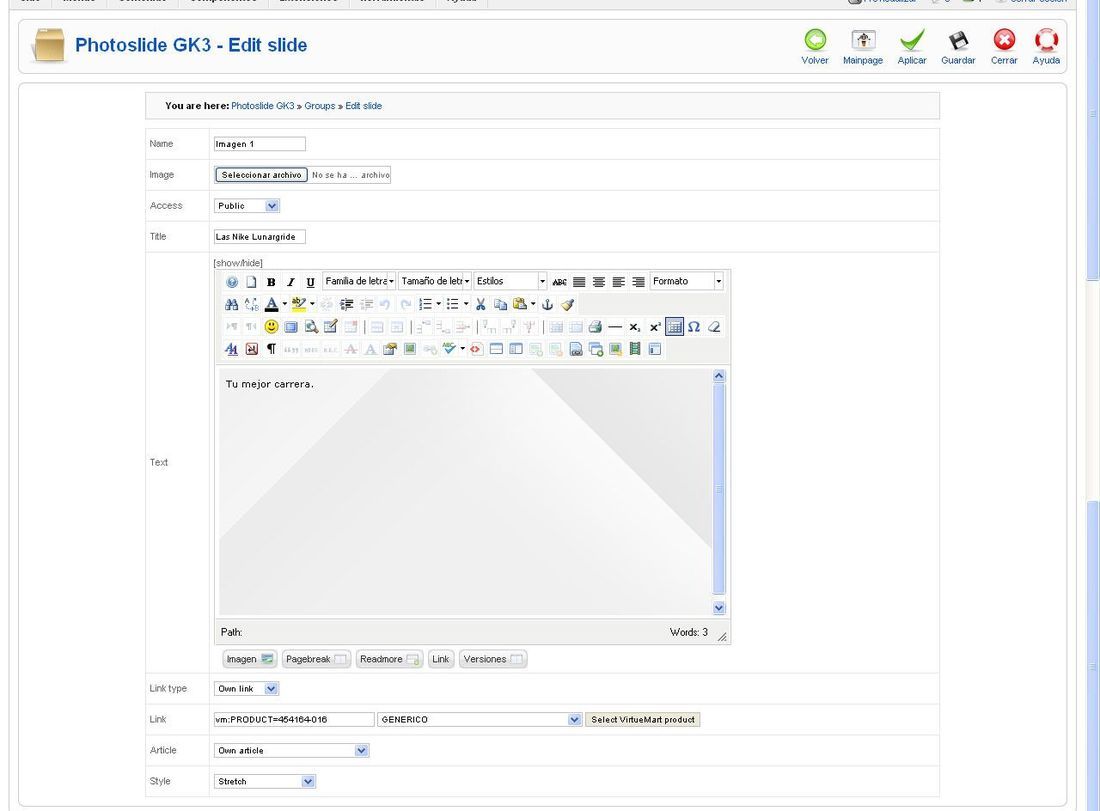Cut selection with the scissors icon
The width and height of the screenshot is (1100, 811).
(x=481, y=304)
